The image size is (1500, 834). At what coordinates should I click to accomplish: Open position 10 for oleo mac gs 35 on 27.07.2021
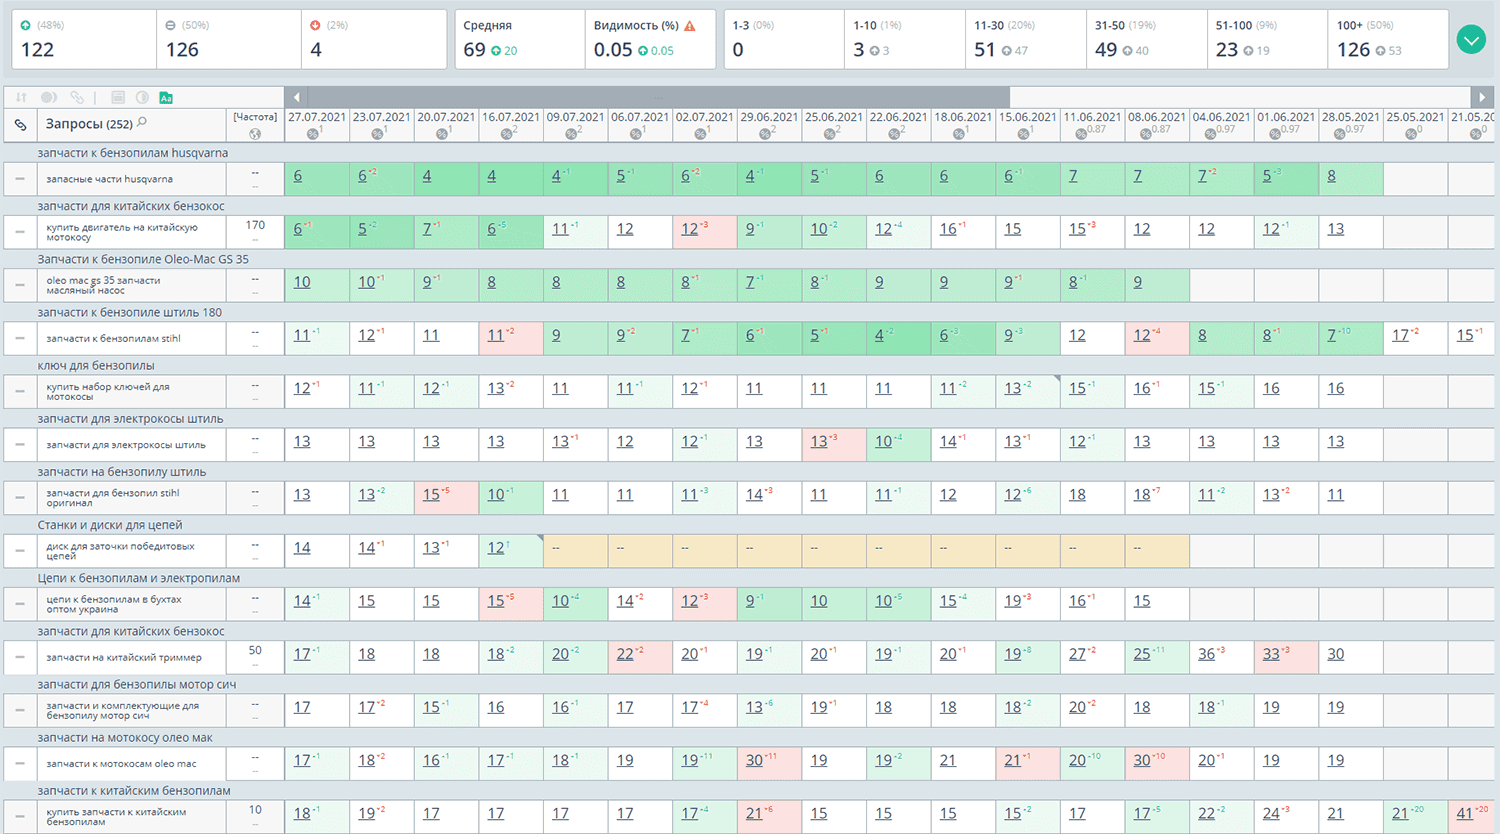tap(302, 282)
